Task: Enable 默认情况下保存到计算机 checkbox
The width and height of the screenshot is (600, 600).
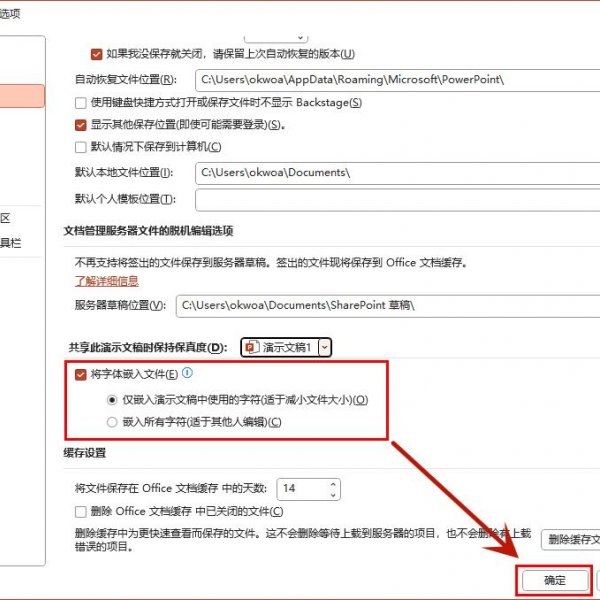Action: (81, 147)
